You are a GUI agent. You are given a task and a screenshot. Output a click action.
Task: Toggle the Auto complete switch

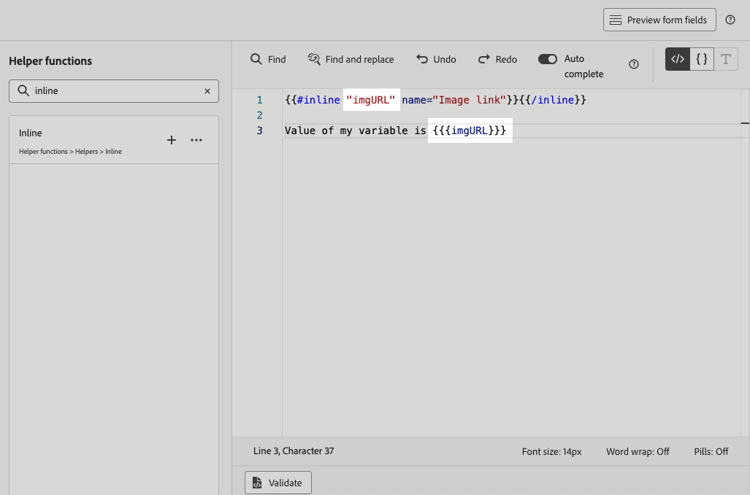click(x=547, y=59)
